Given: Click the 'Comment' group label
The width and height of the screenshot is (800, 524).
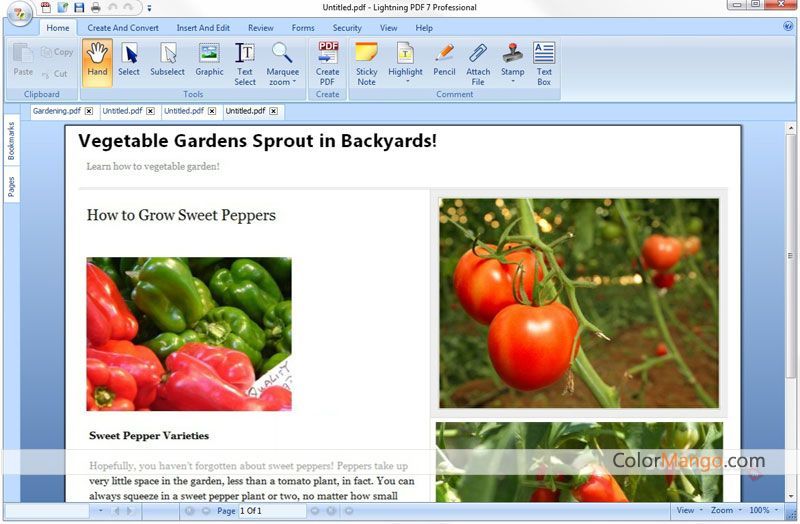Looking at the screenshot, I should (454, 94).
